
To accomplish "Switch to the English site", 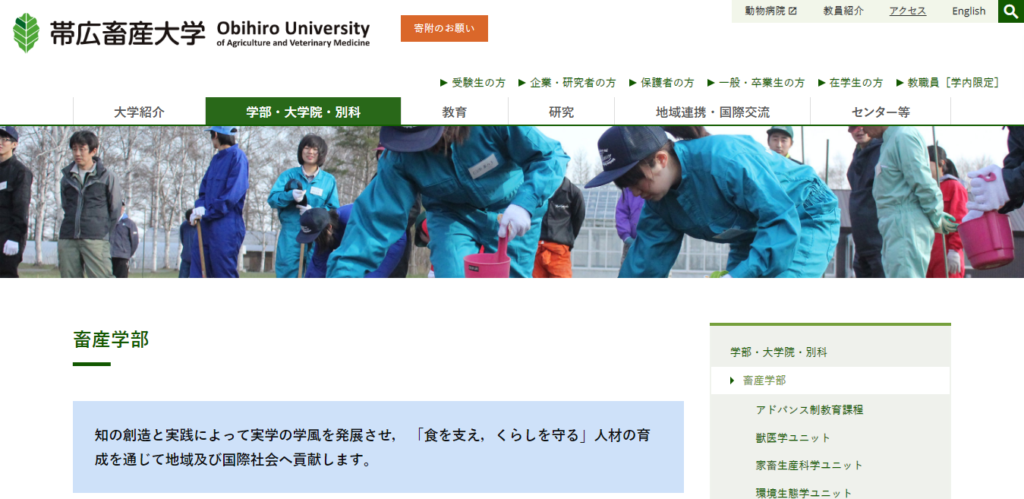I will click(968, 11).
